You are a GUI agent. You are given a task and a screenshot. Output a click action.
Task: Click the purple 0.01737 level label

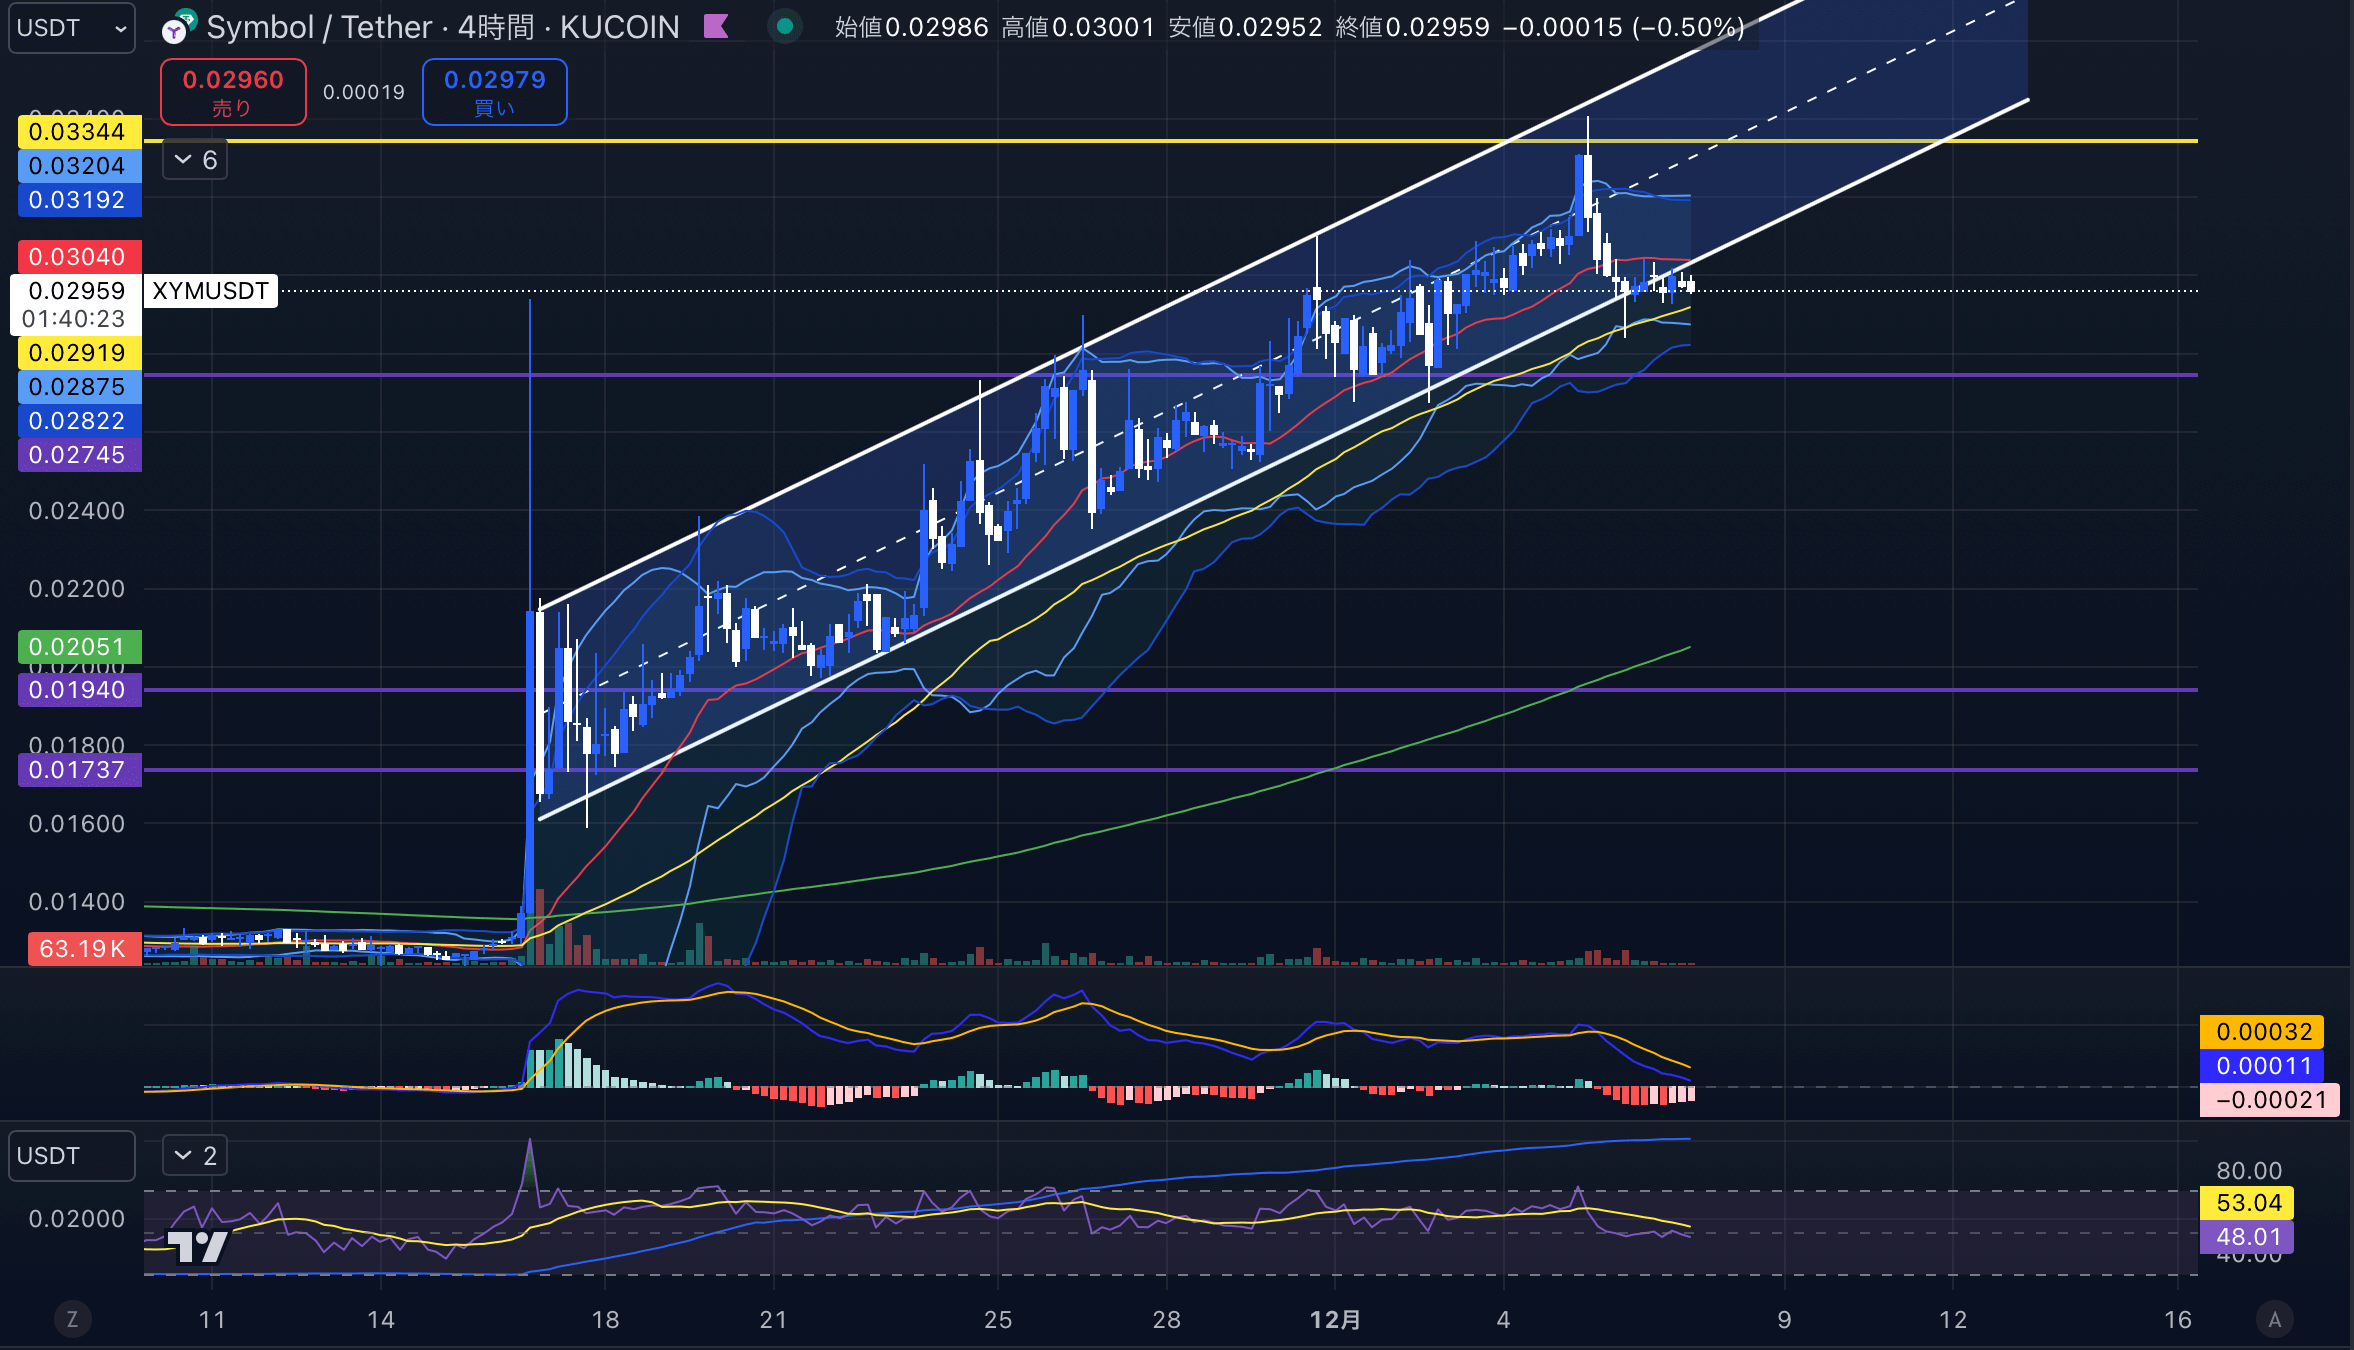click(79, 770)
